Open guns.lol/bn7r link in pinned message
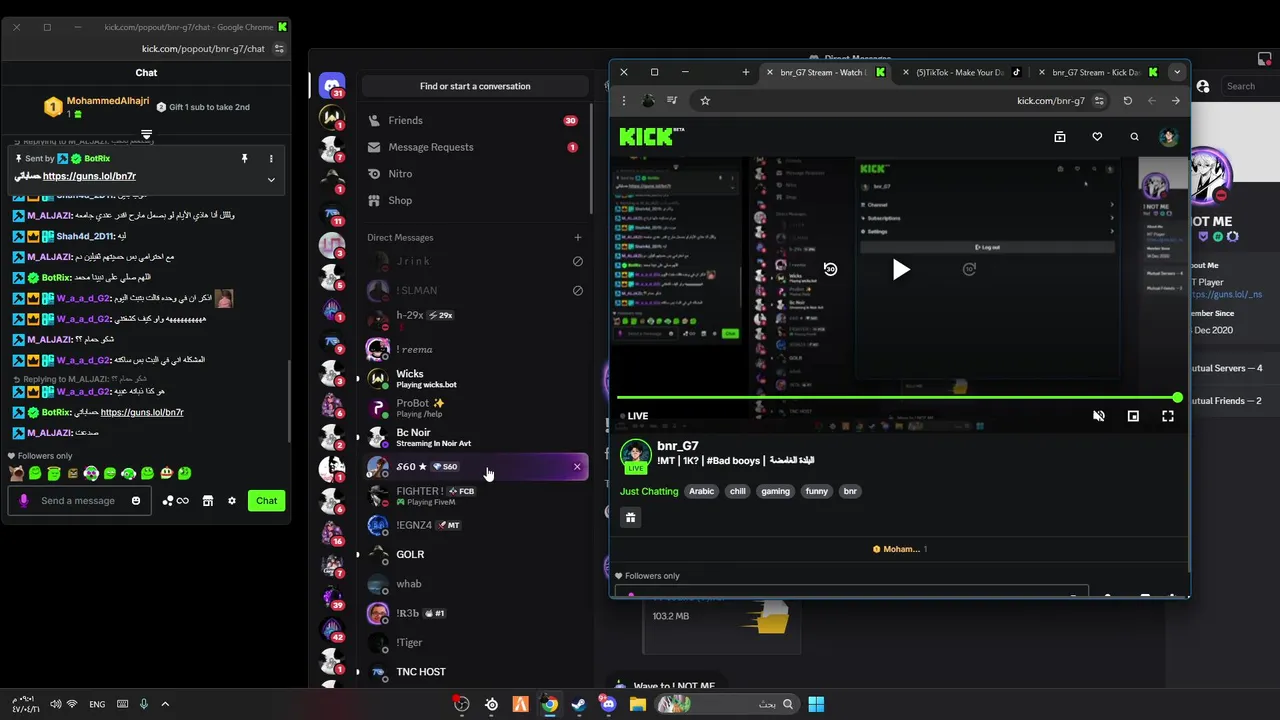The width and height of the screenshot is (1280, 720). [x=89, y=176]
